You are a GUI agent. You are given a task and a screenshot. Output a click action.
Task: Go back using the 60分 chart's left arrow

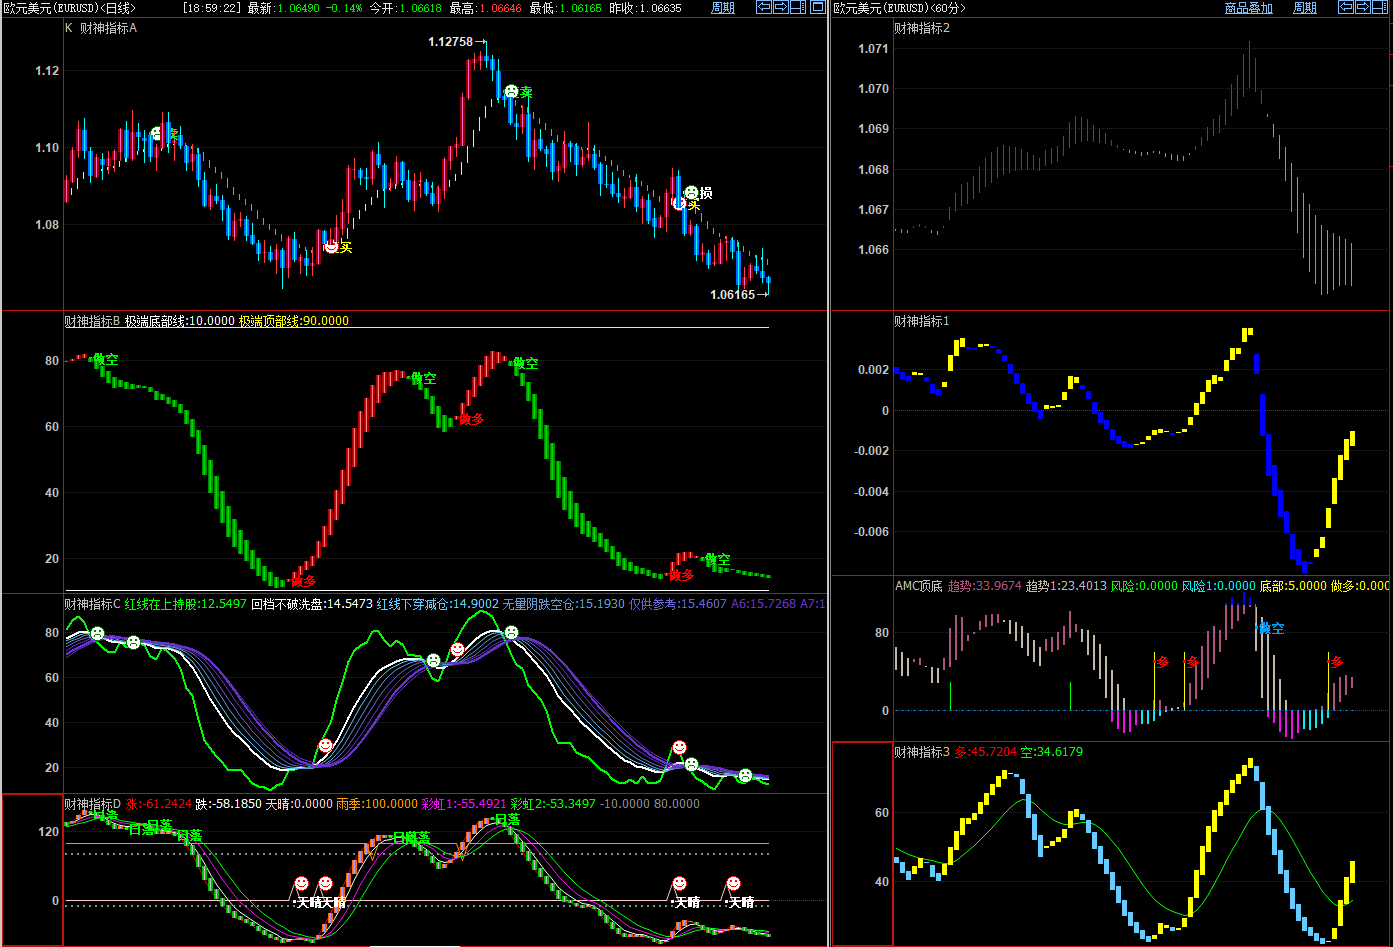(1346, 7)
